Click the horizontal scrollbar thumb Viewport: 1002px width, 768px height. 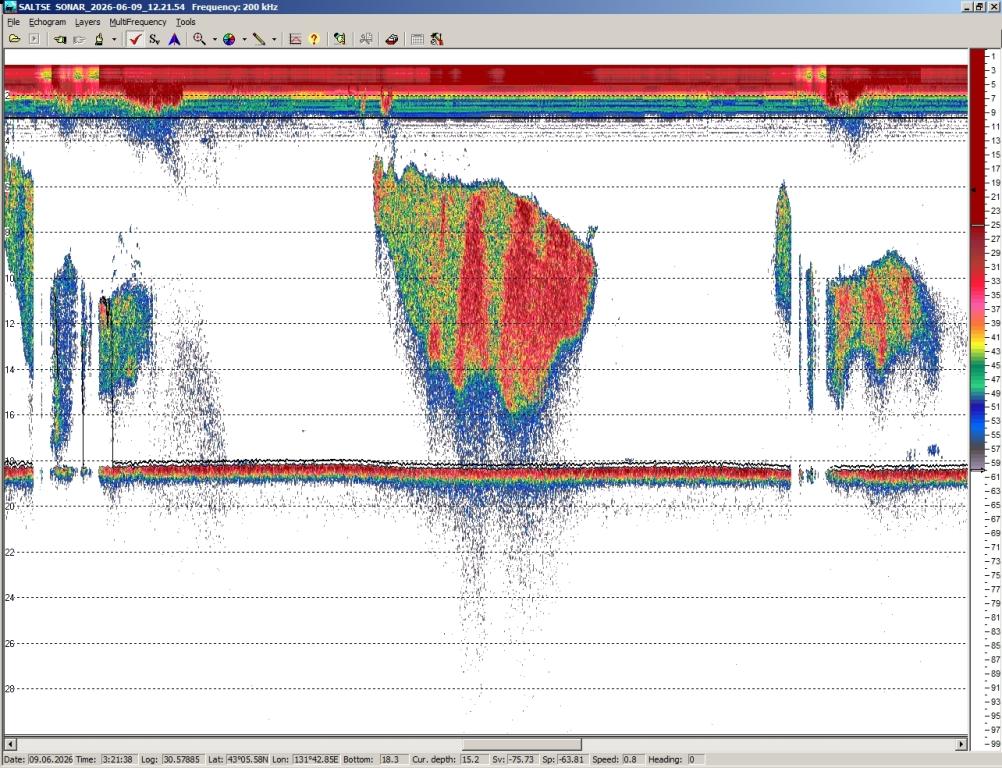522,744
